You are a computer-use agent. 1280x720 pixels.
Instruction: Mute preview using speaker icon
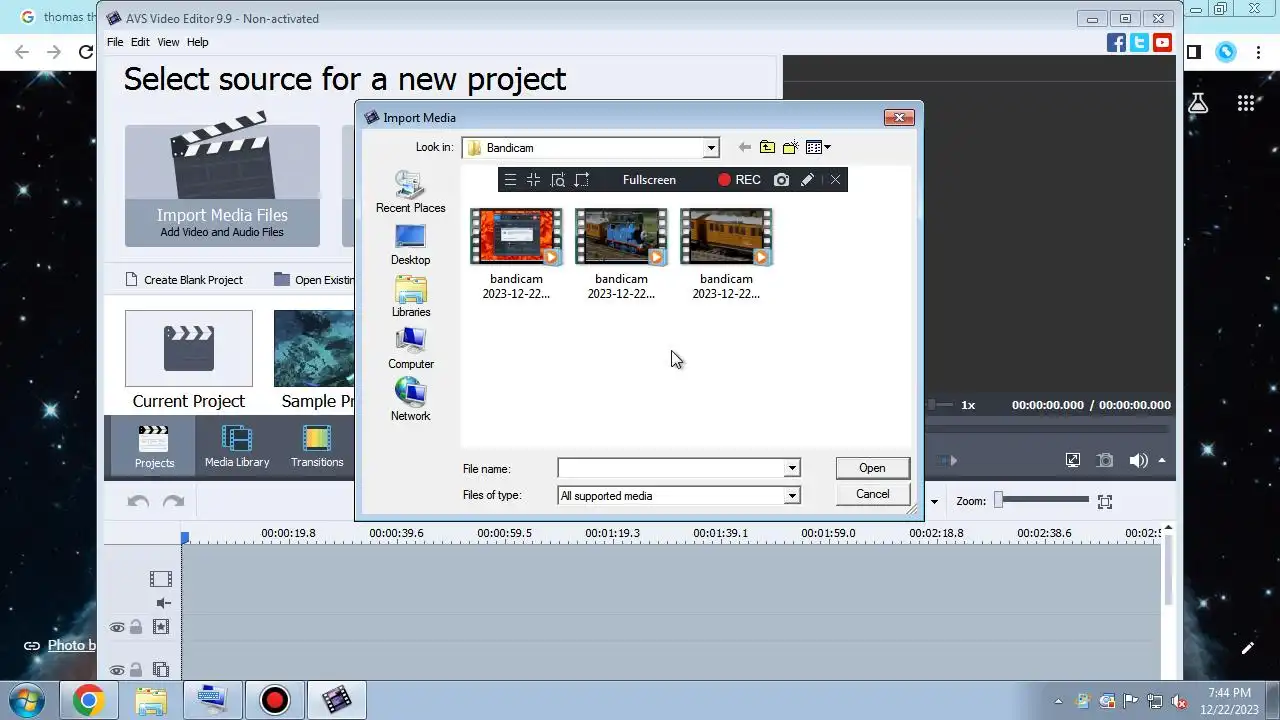pos(1138,460)
